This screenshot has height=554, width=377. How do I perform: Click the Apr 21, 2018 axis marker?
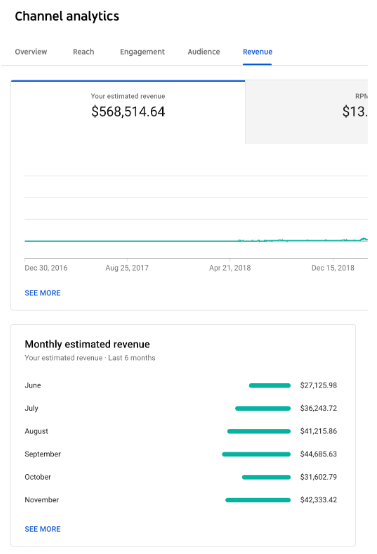coord(230,268)
